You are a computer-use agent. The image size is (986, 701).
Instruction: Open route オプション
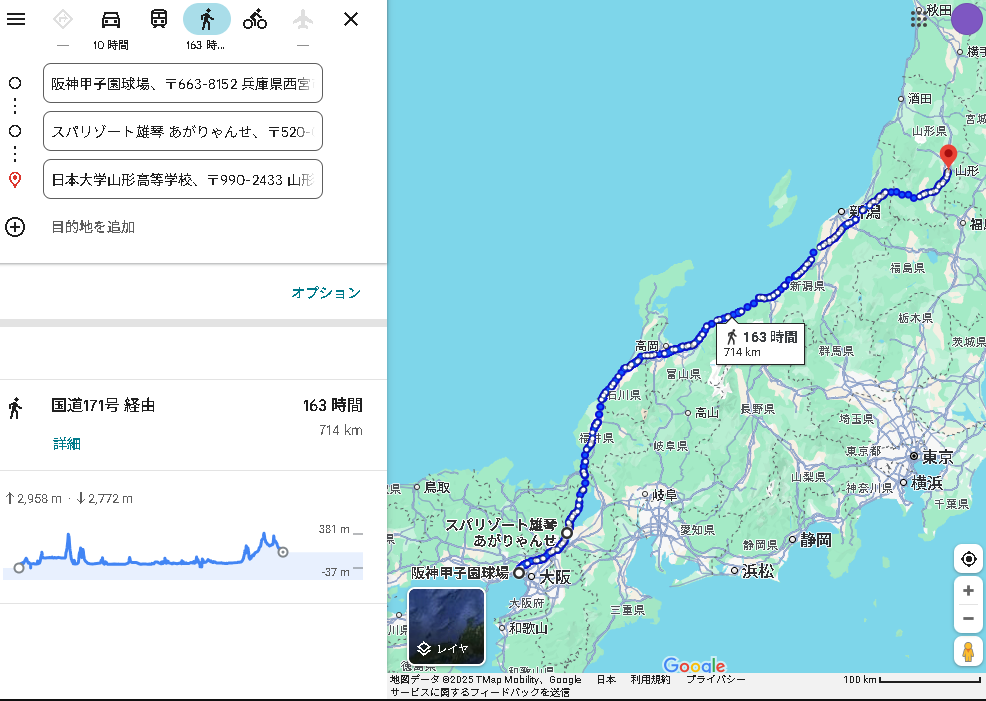326,292
